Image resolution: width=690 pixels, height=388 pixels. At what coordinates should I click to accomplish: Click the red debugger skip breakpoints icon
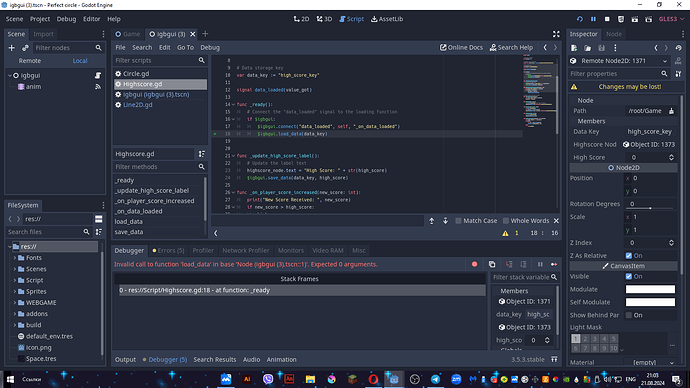pos(474,264)
